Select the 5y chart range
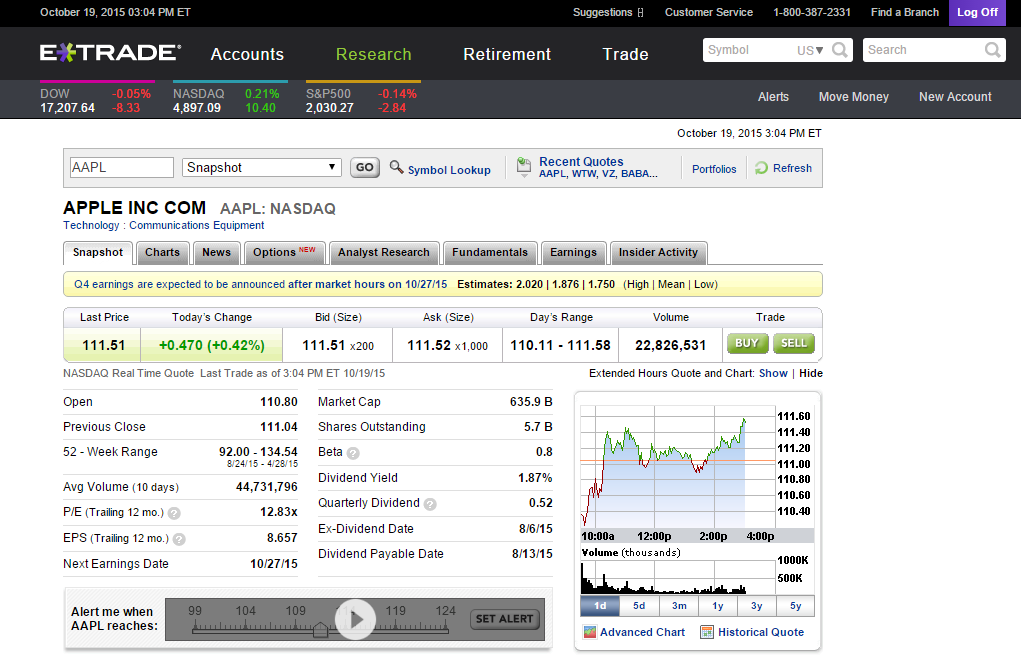Image resolution: width=1021 pixels, height=661 pixels. point(796,606)
